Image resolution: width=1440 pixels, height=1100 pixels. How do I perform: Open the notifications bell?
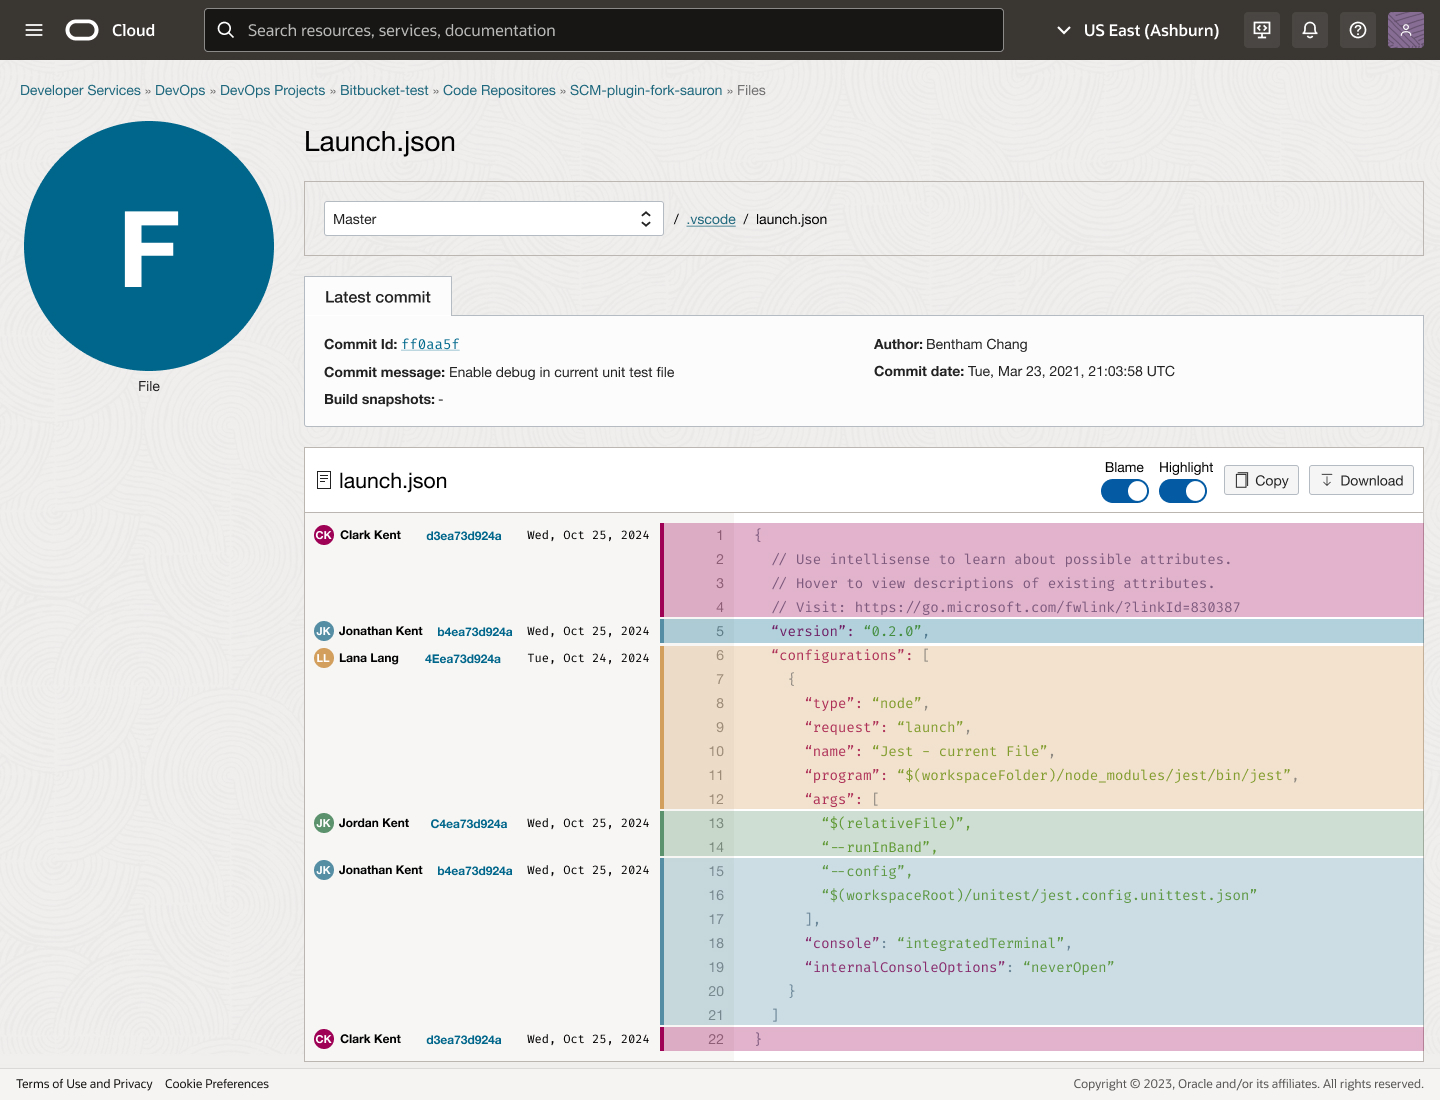[1310, 30]
